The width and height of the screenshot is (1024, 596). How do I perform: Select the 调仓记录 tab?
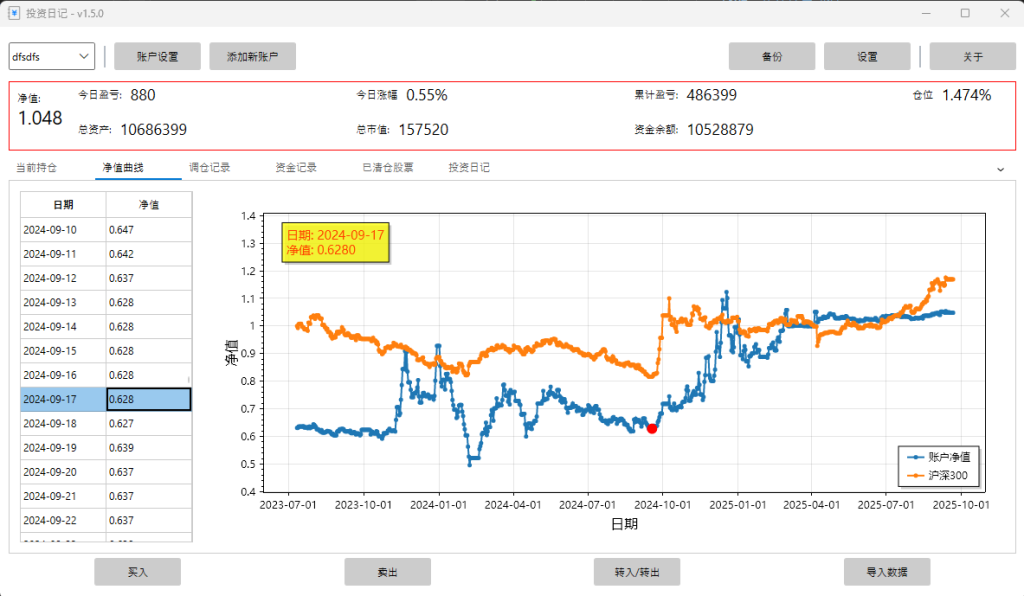pos(210,167)
